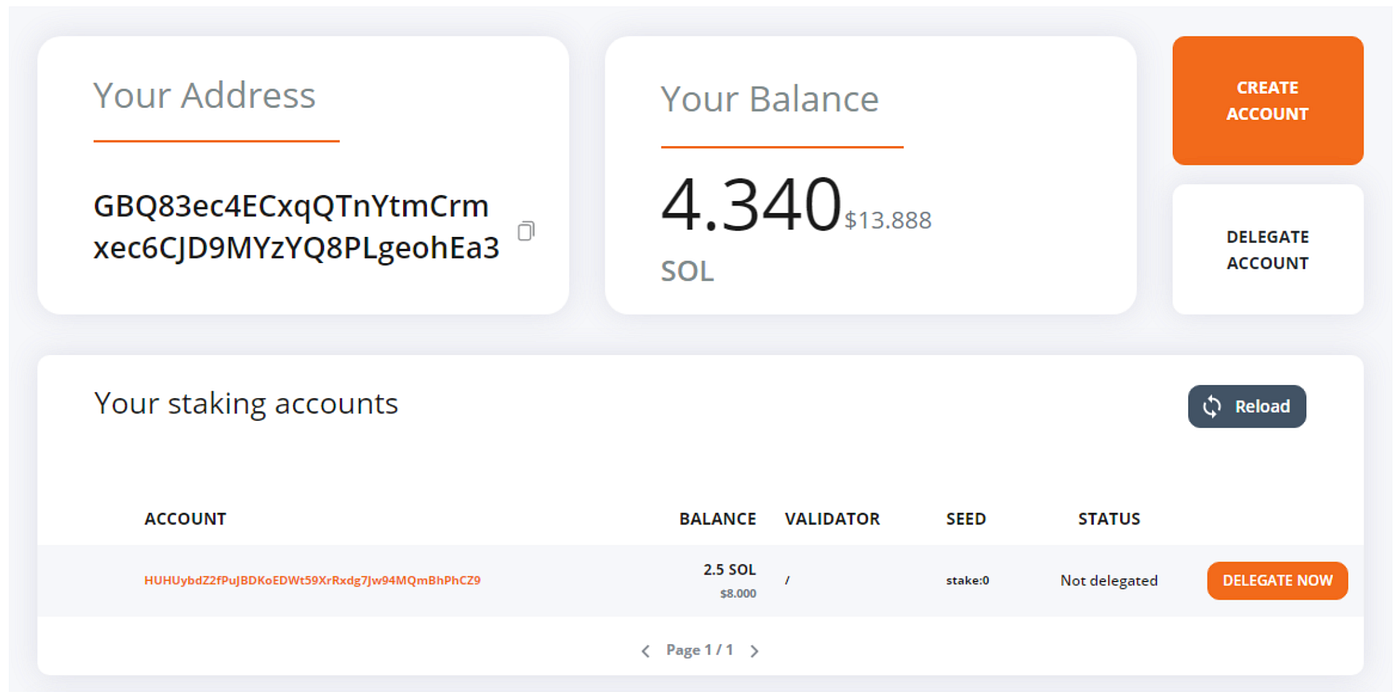This screenshot has width=1400, height=697.
Task: Open the staking account HUHUybdZ2f… address link
Action: (x=312, y=580)
